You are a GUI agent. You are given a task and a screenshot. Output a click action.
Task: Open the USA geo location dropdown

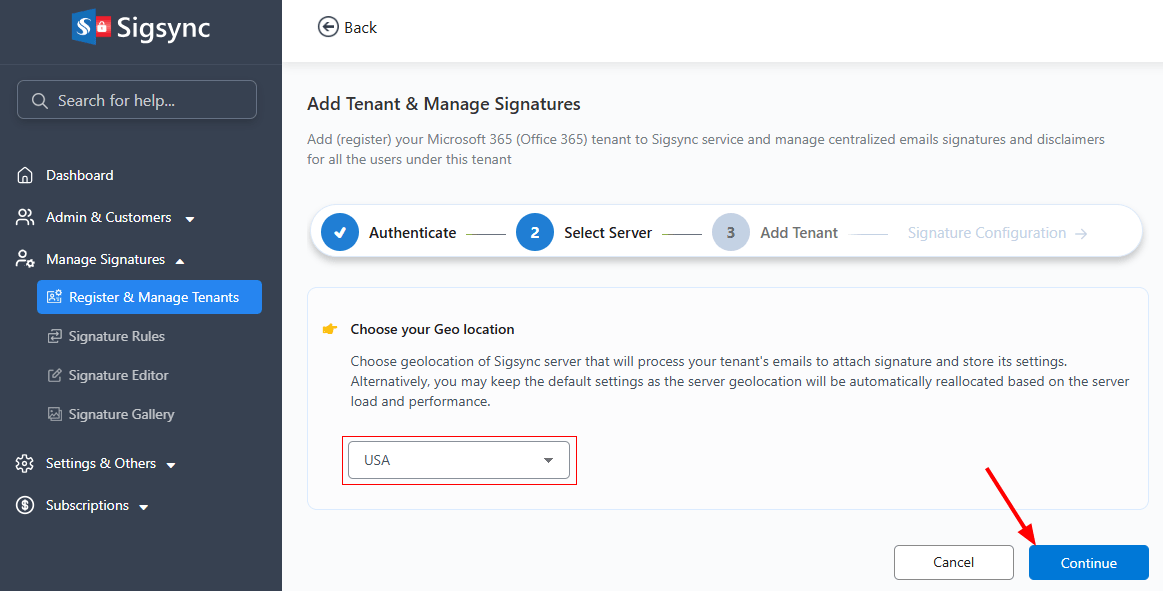point(459,460)
